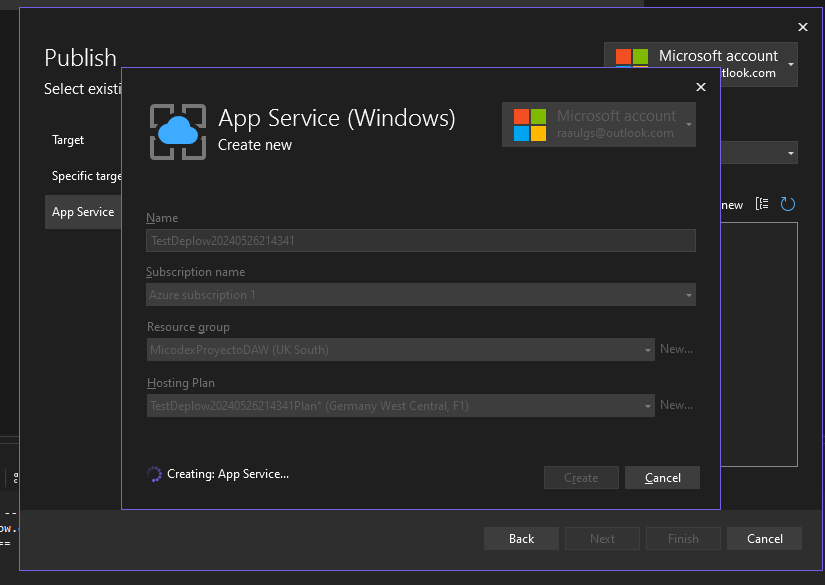Click the Publish heading

coord(81,57)
